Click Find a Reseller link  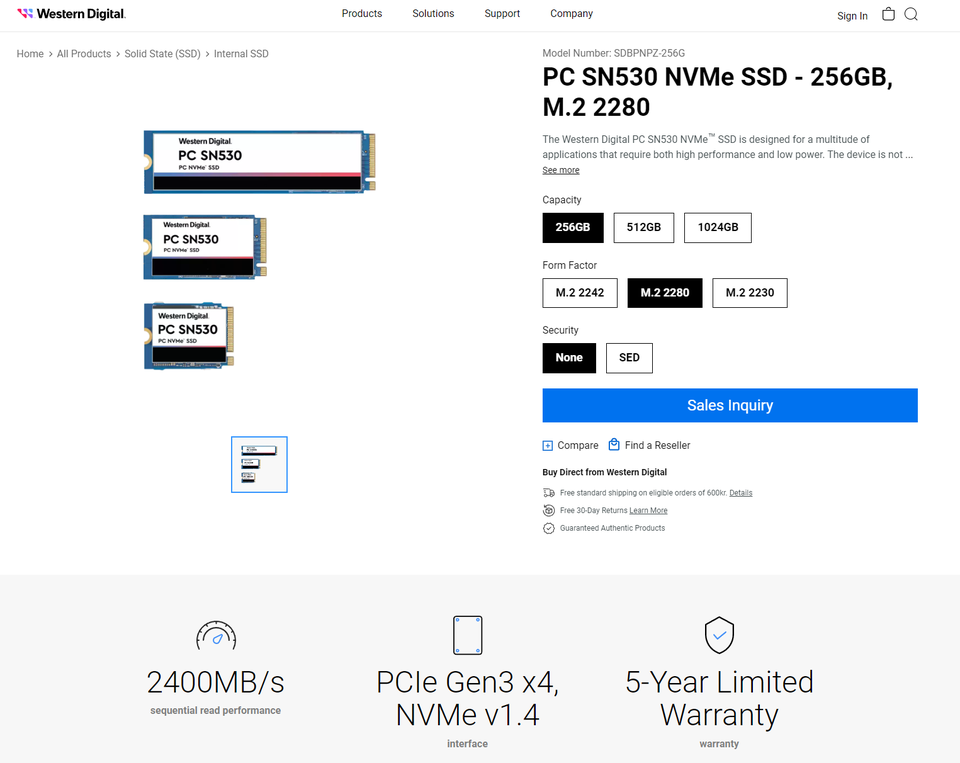coord(658,446)
